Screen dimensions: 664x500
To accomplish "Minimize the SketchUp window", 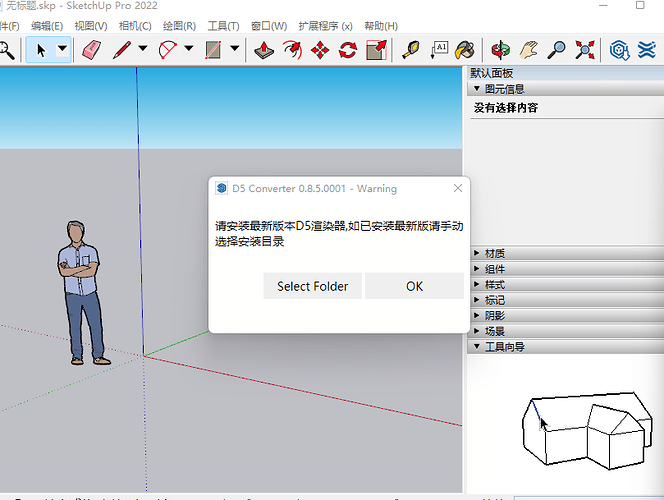I will 603,5.
